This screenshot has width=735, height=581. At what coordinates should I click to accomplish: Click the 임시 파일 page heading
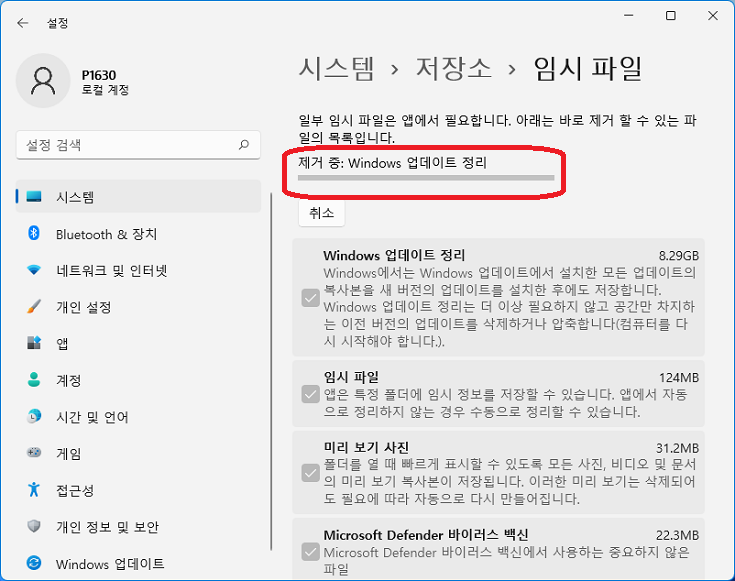point(588,68)
